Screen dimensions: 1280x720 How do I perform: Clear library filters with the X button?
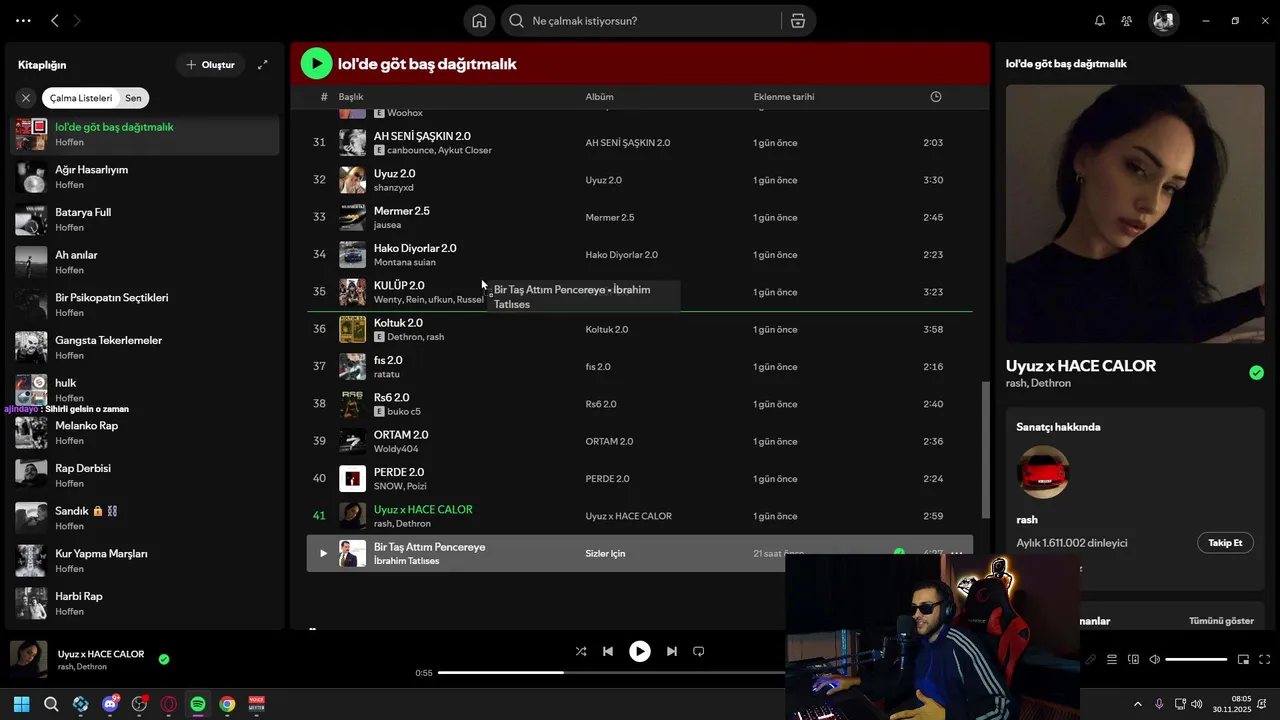coord(26,98)
